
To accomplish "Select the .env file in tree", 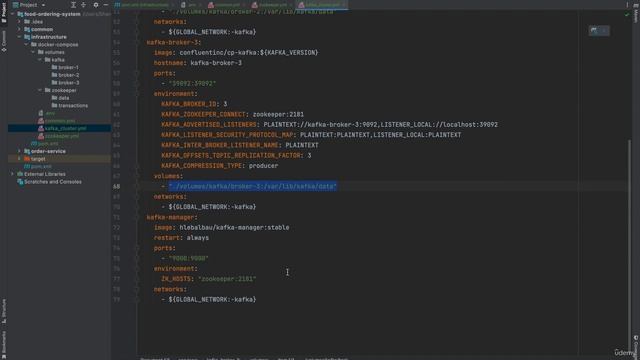I will click(x=47, y=113).
